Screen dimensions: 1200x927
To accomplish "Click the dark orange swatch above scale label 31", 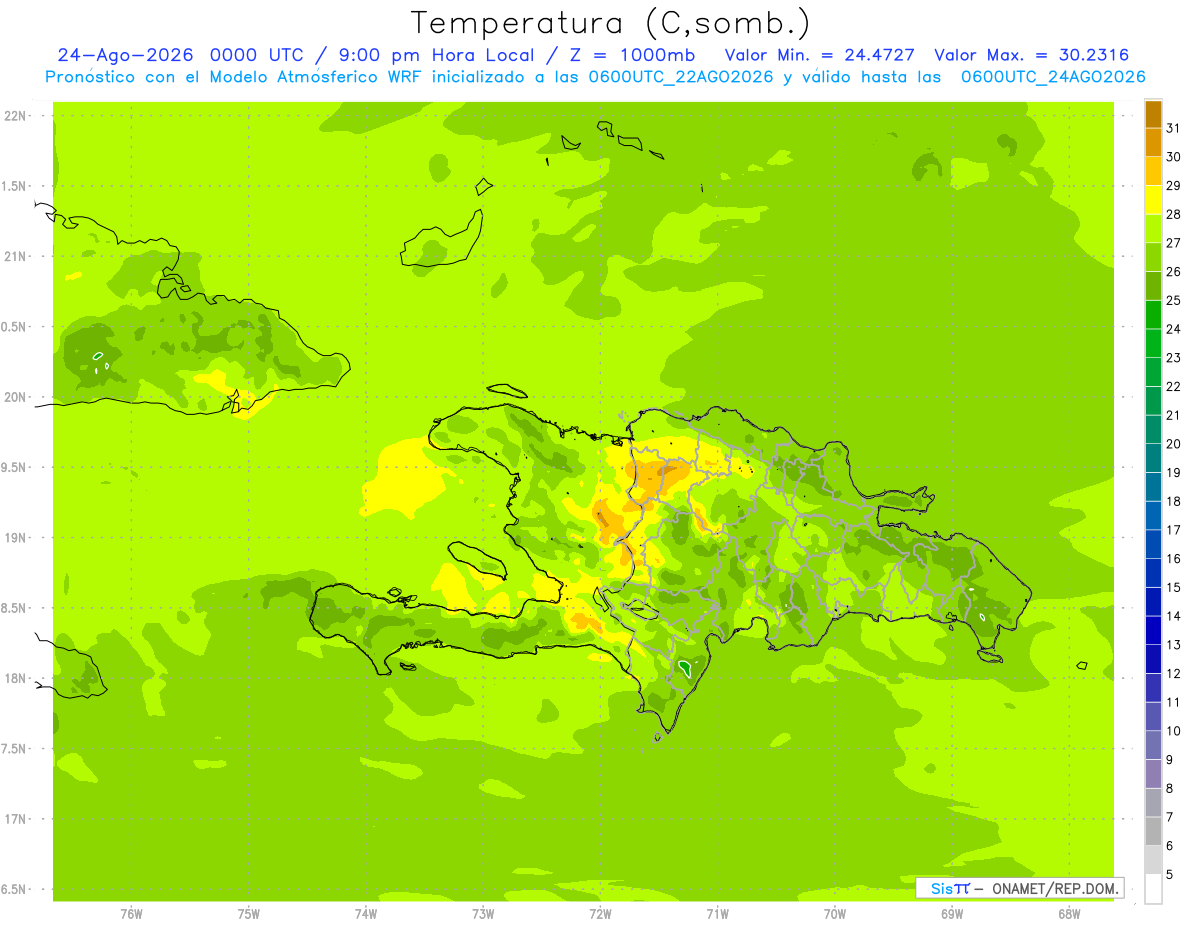I will 1153,114.
